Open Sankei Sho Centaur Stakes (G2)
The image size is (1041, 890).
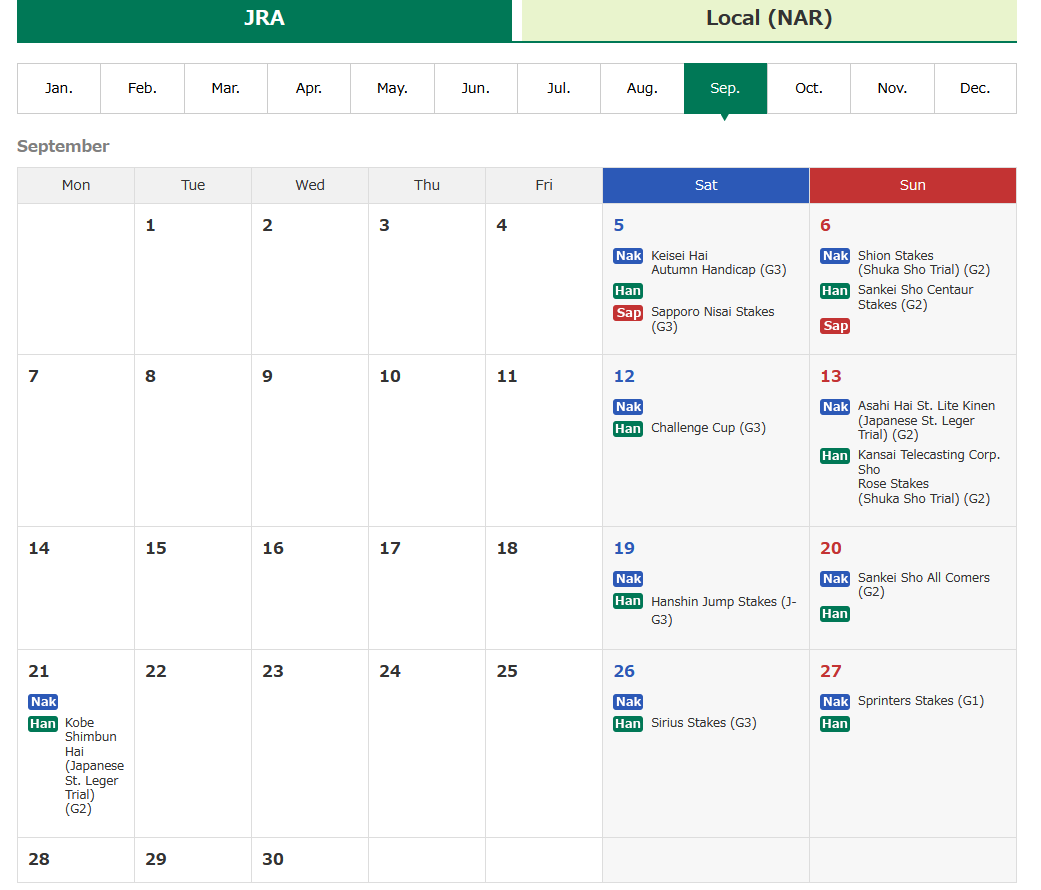pyautogui.click(x=916, y=297)
